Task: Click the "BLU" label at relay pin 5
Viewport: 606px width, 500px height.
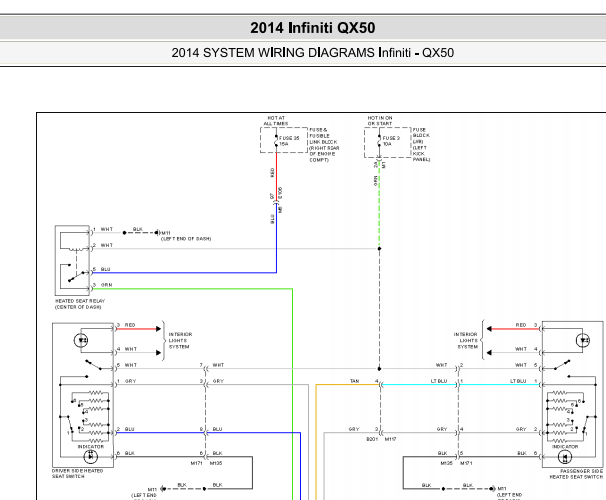Action: 105,269
